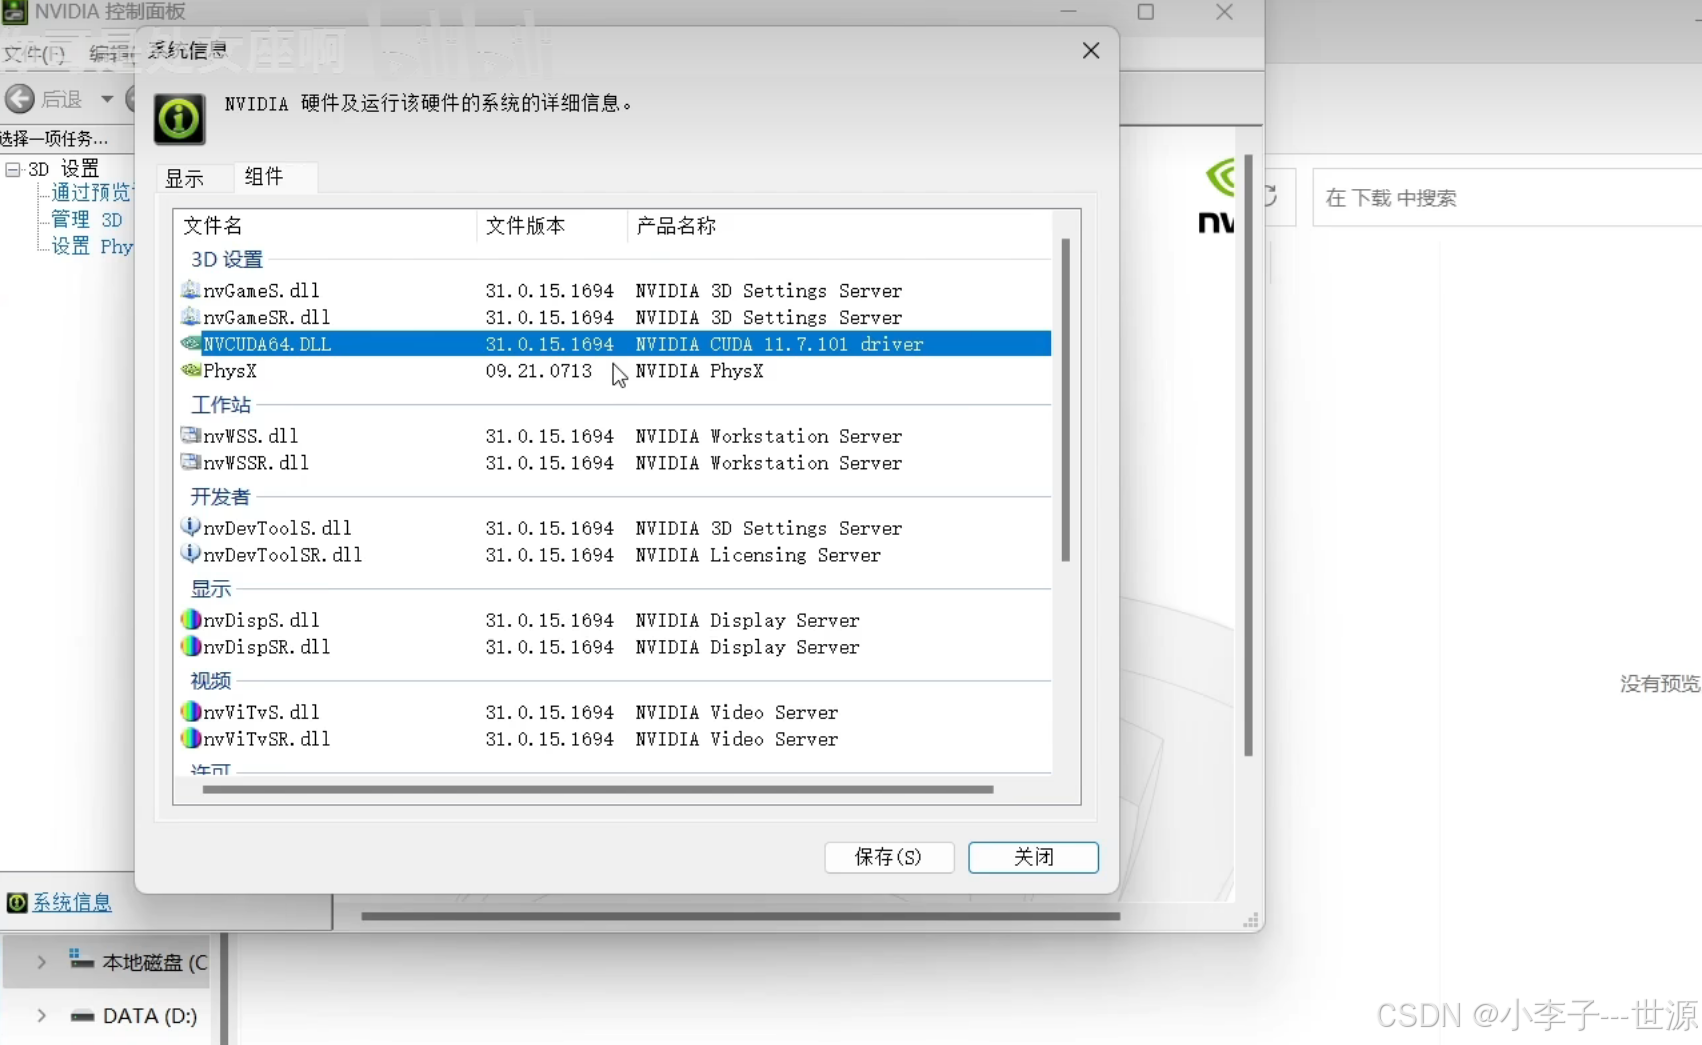The image size is (1702, 1045).
Task: Click the nvDispSR.dll file icon
Action: (190, 647)
